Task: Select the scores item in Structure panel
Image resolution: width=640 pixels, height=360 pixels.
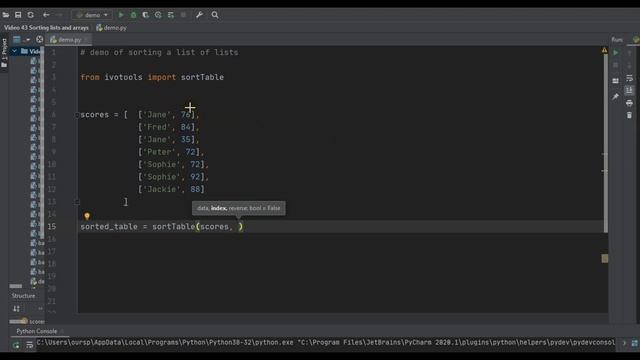Action: coord(33,322)
